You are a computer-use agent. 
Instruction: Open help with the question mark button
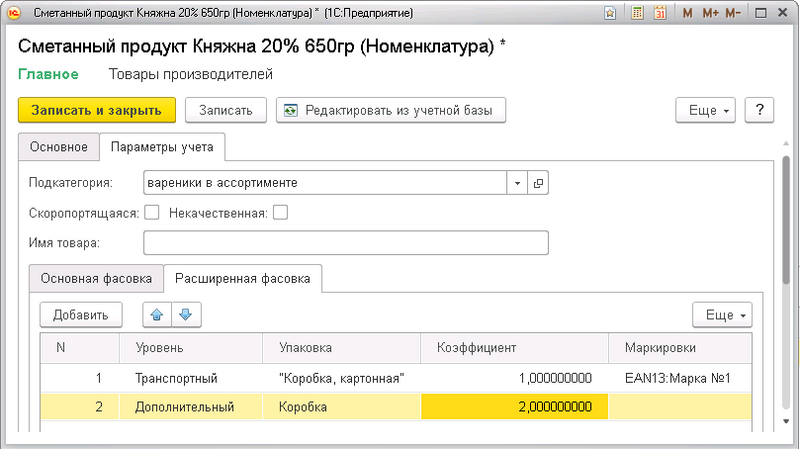(x=759, y=110)
